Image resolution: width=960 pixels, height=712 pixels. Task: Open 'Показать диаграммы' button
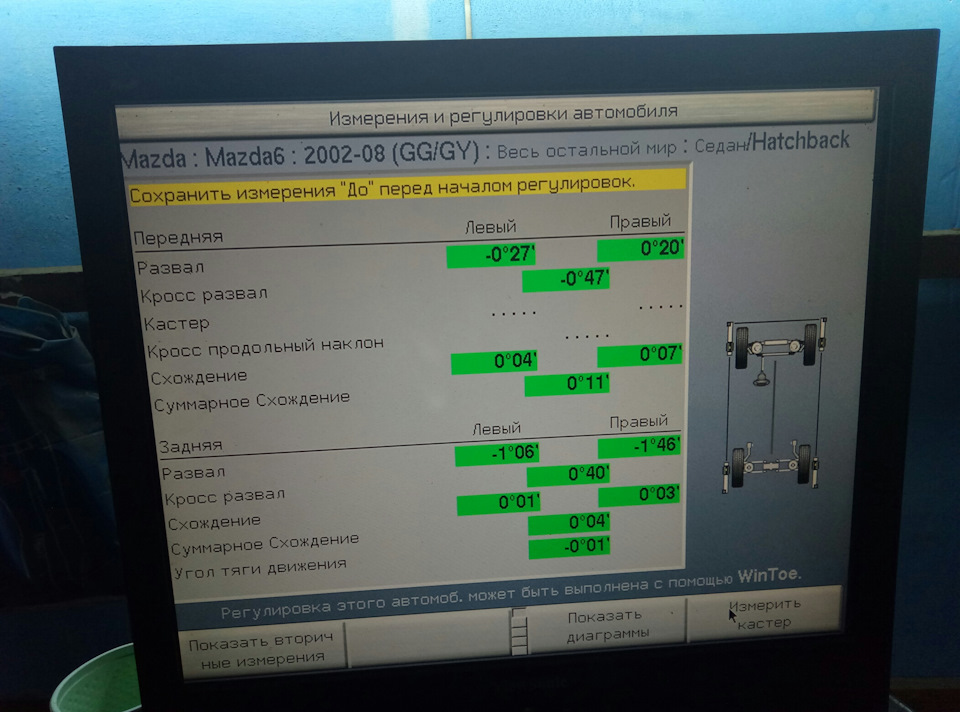pos(607,626)
